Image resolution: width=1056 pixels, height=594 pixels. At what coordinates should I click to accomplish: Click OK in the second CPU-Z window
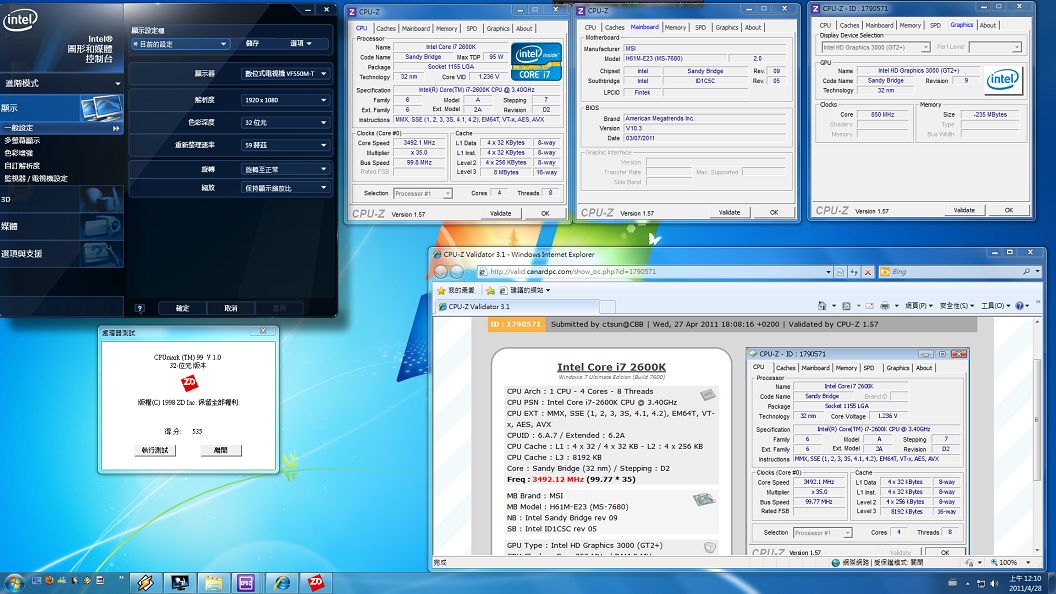click(774, 212)
